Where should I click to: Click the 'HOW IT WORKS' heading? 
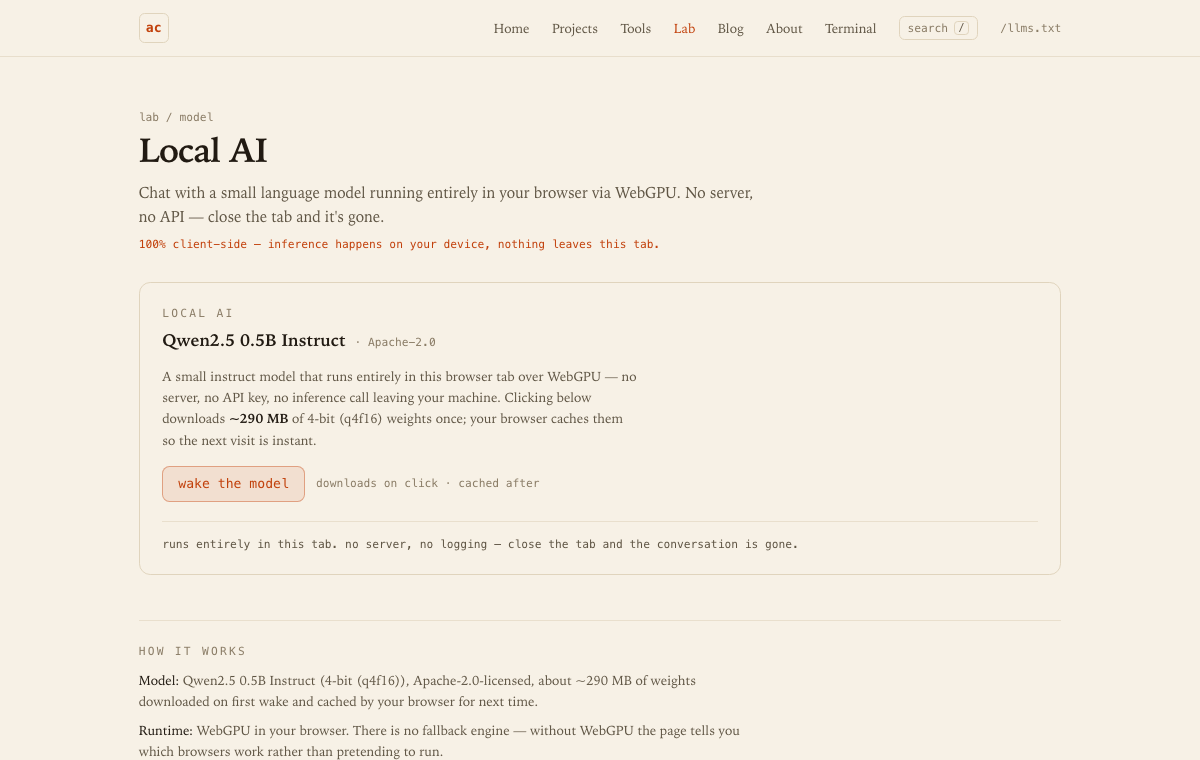(x=192, y=651)
